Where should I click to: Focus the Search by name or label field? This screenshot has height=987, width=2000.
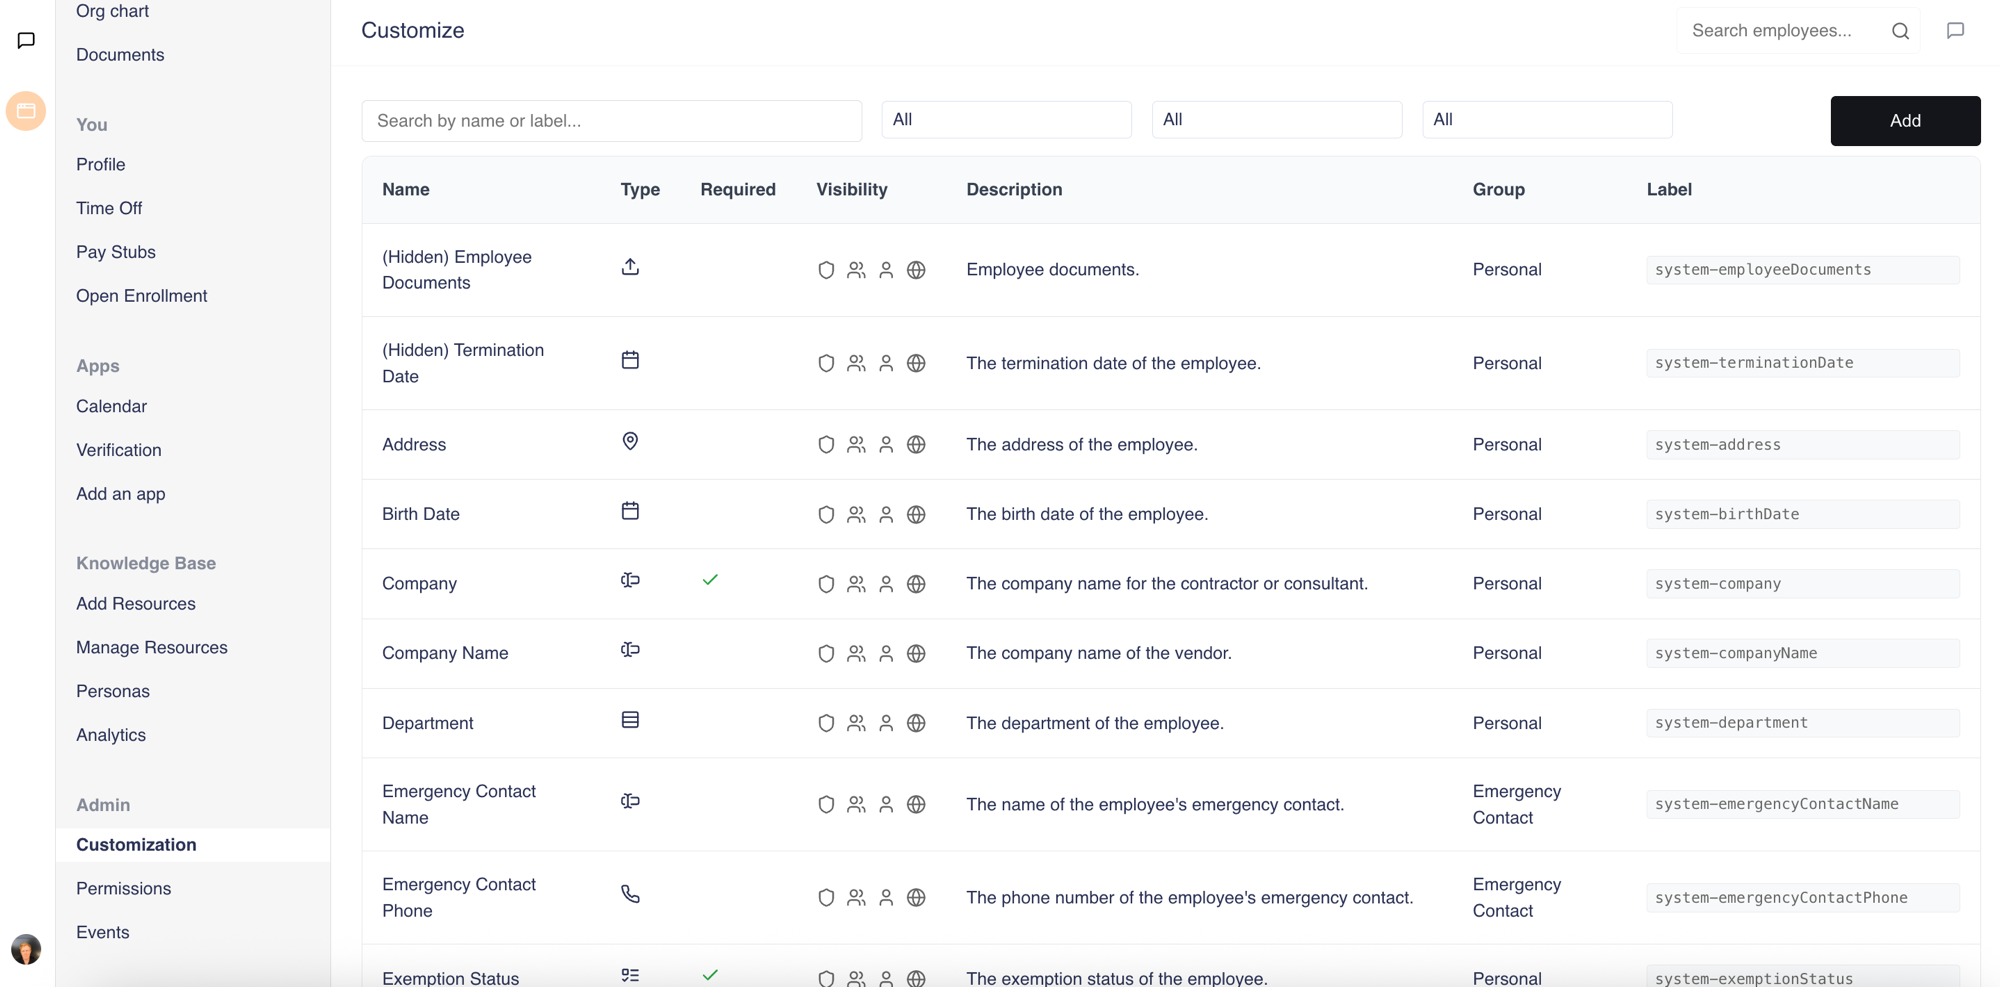coord(611,121)
